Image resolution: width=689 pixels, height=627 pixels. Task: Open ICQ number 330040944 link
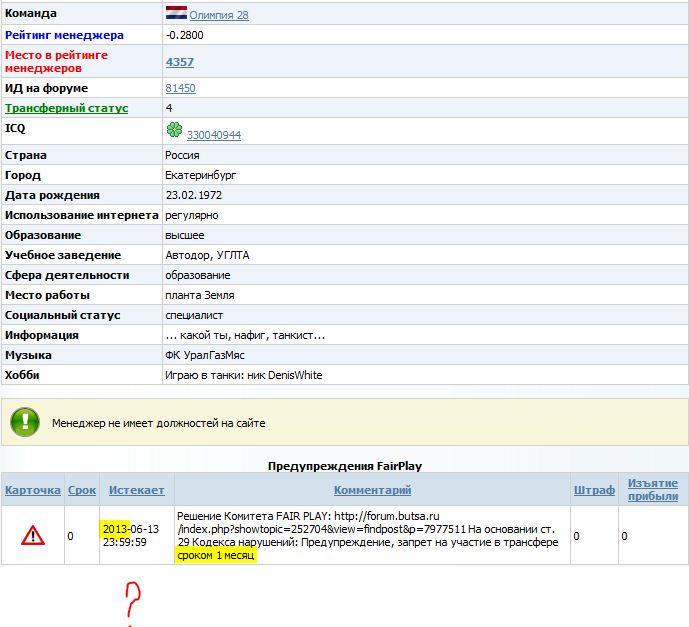214,135
